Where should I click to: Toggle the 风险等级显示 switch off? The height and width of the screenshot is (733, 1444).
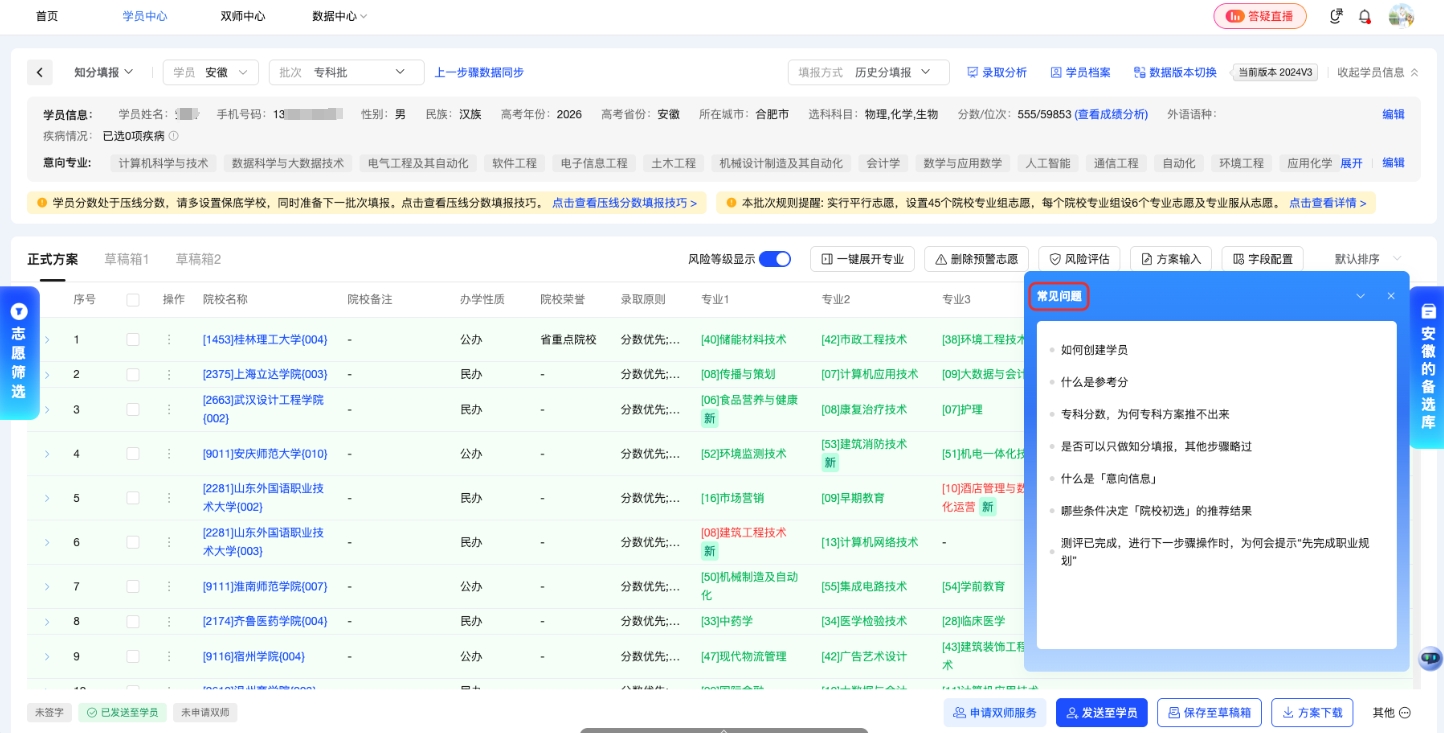point(774,258)
